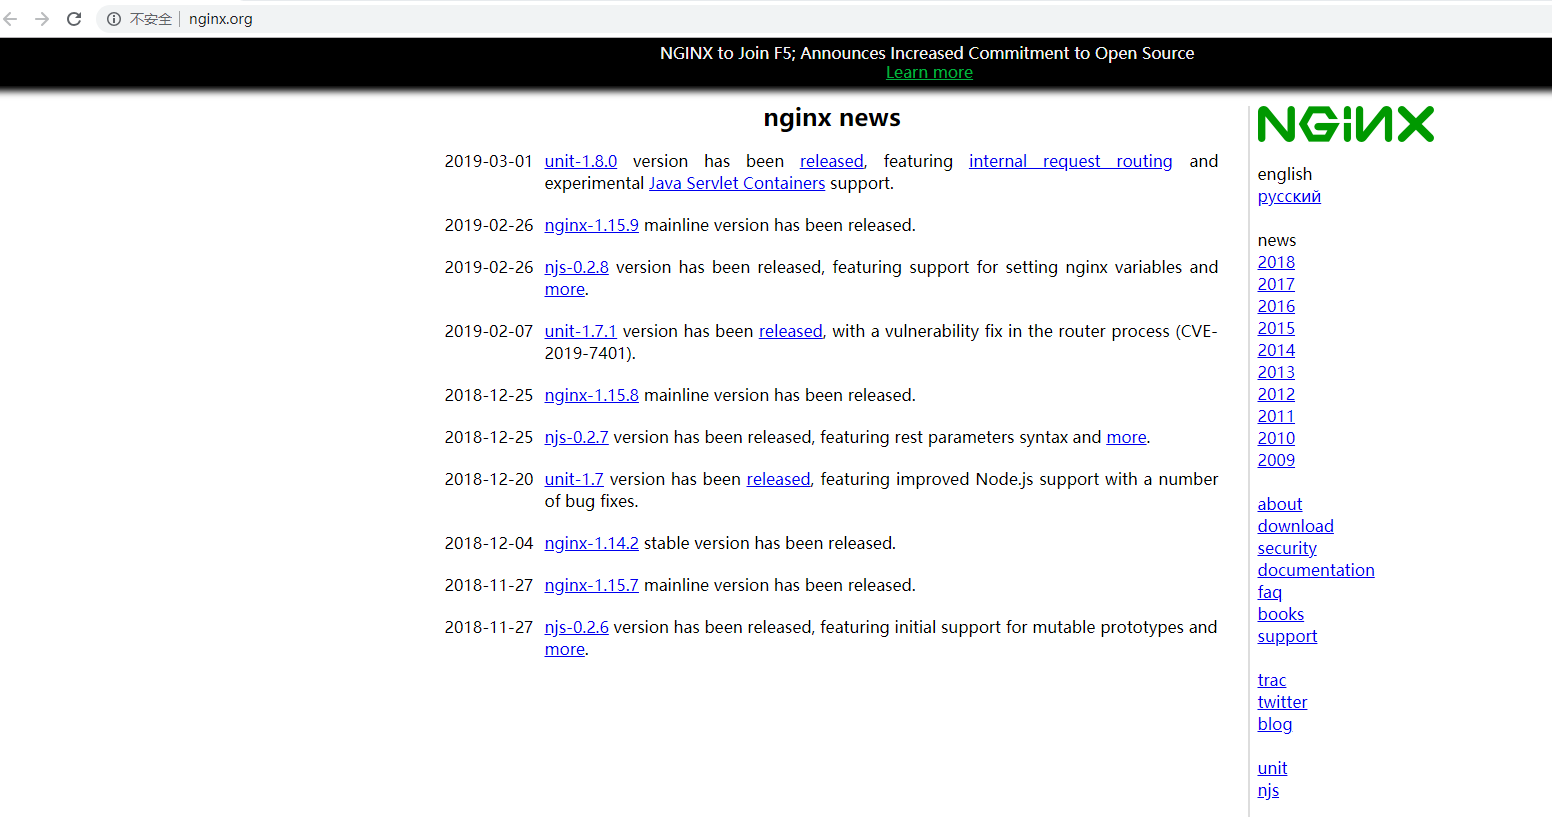The image size is (1552, 836).
Task: Click more link in njs-0.2.7 entry
Action: pos(1126,437)
